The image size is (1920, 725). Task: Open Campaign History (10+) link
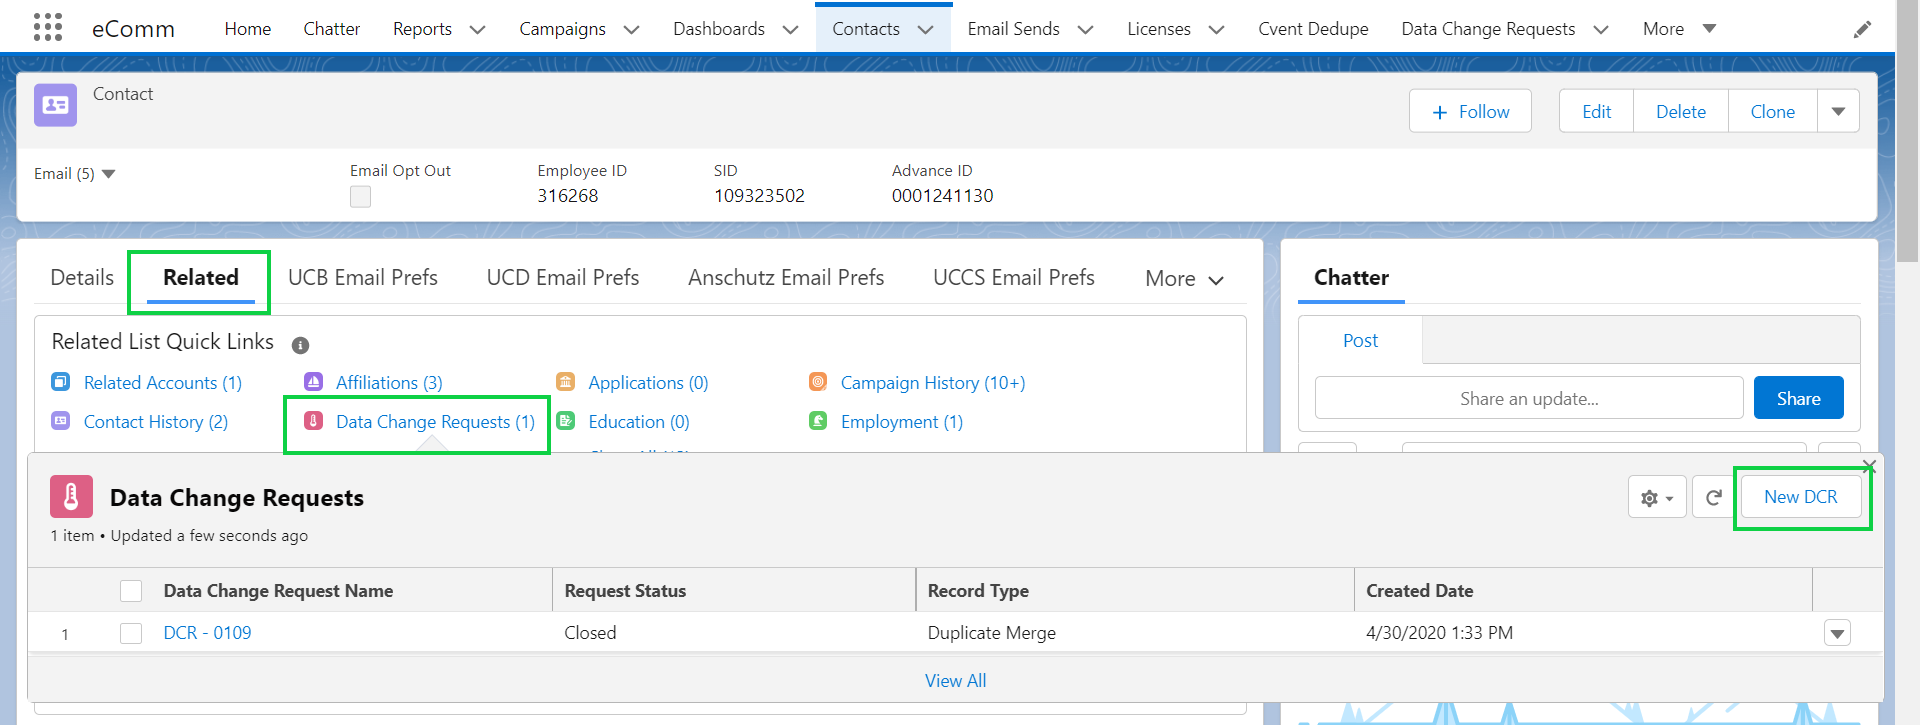tap(933, 383)
